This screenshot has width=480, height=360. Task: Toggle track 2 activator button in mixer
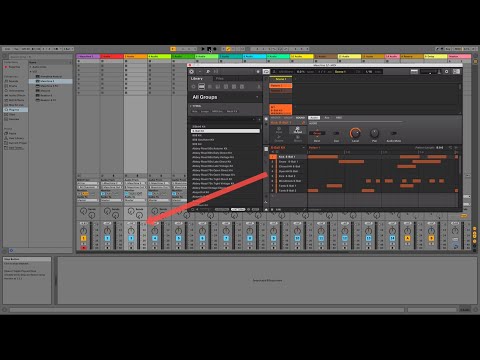click(x=107, y=238)
